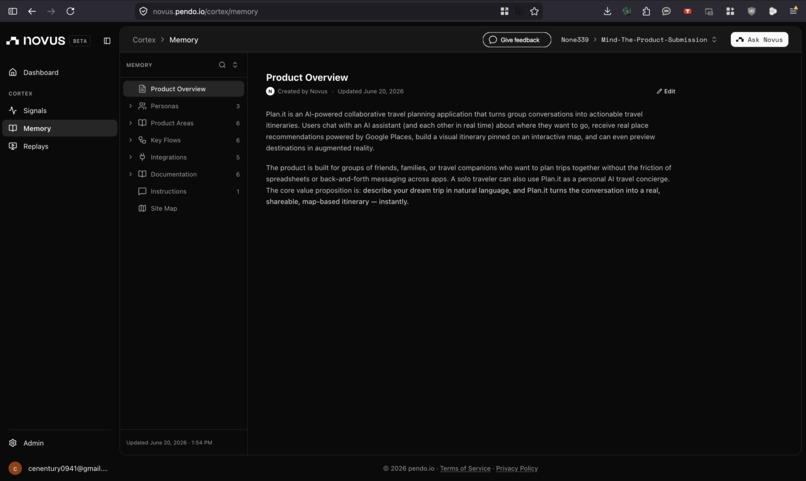Search memory with the magnifier icon

point(222,65)
